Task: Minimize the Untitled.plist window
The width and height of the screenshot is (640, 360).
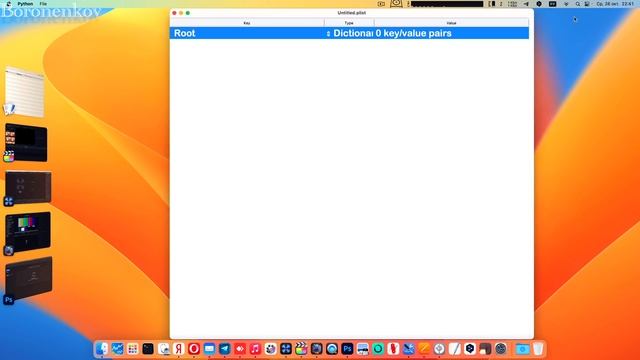Action: [181, 13]
